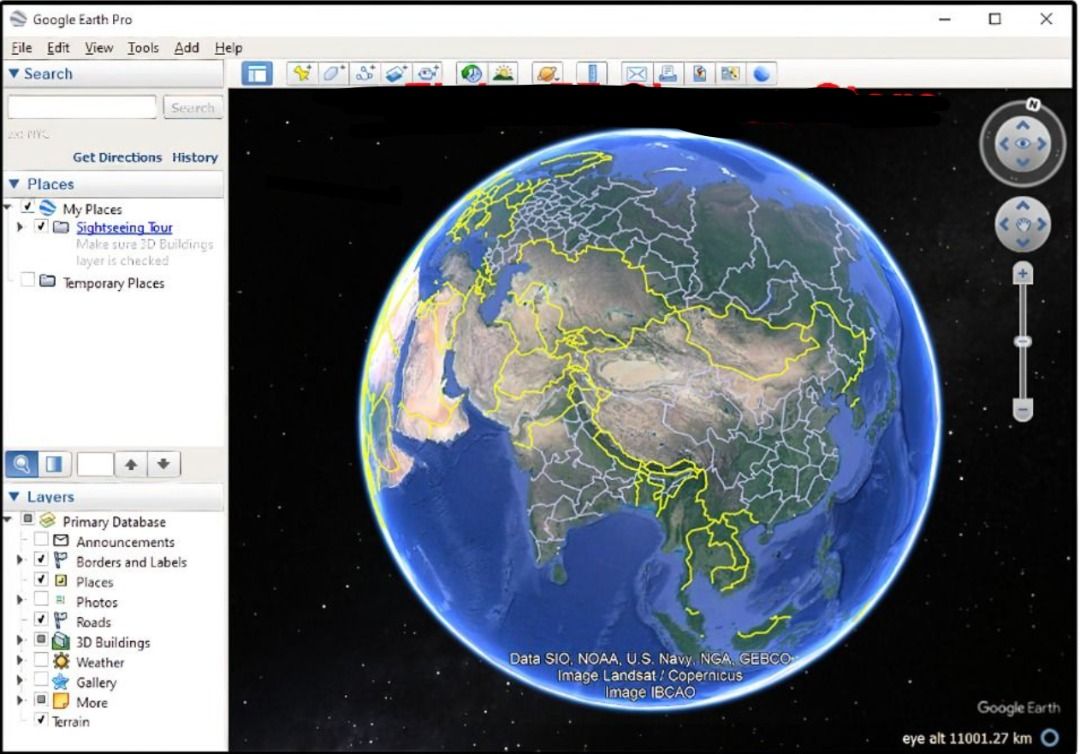Save image of the current view icon
The image size is (1080, 754).
[699, 74]
